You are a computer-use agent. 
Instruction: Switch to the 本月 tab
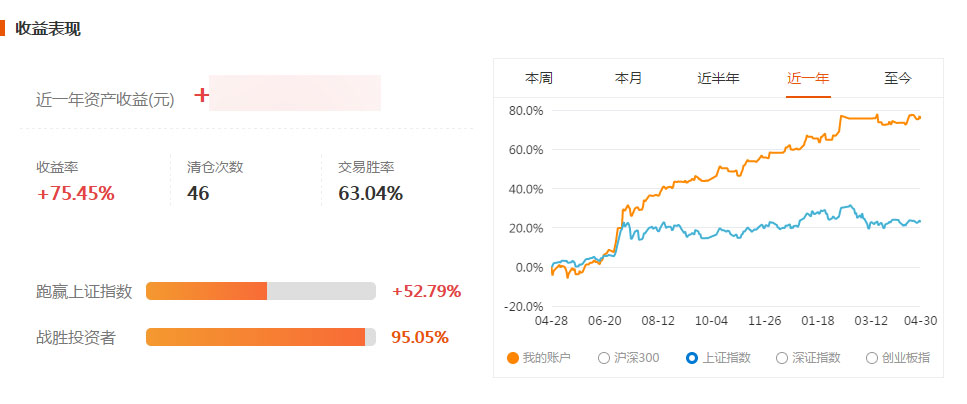tap(628, 78)
